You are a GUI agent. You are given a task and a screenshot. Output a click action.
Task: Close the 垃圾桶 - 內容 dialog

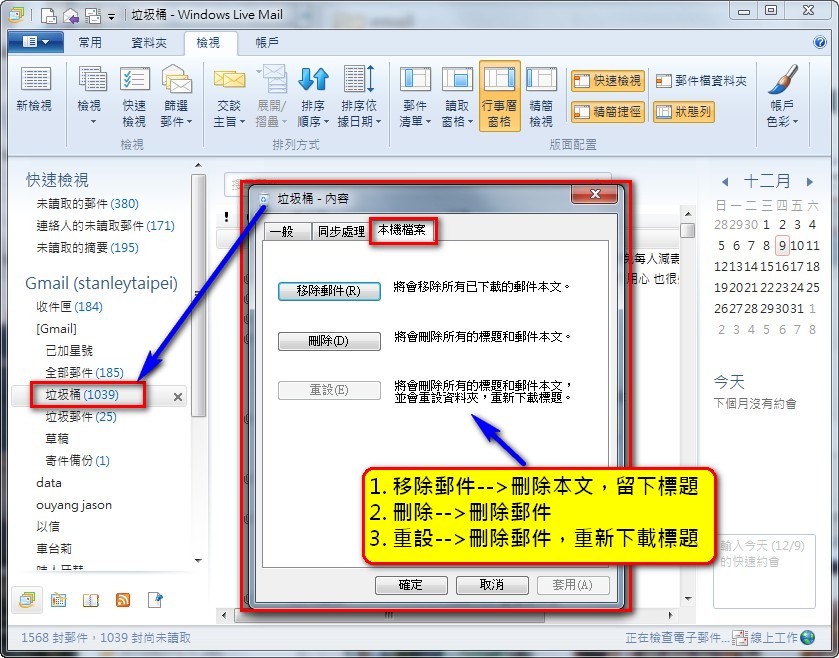tap(595, 194)
